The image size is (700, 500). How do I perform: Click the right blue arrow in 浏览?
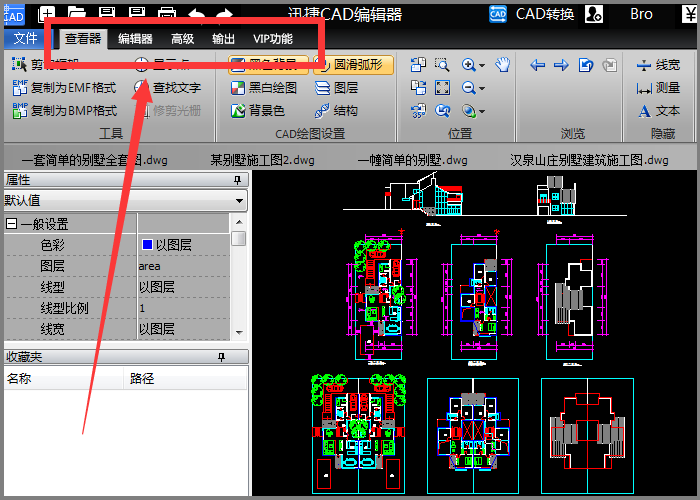coord(561,65)
